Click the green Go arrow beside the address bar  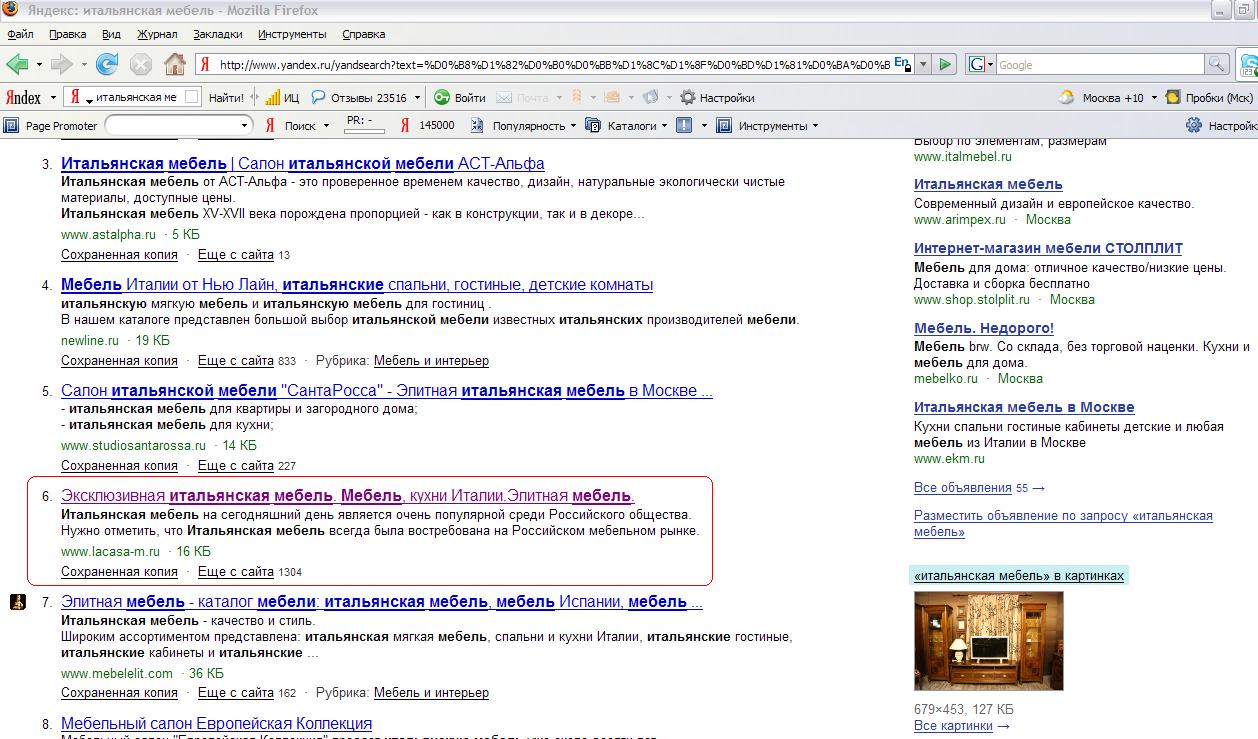[946, 64]
